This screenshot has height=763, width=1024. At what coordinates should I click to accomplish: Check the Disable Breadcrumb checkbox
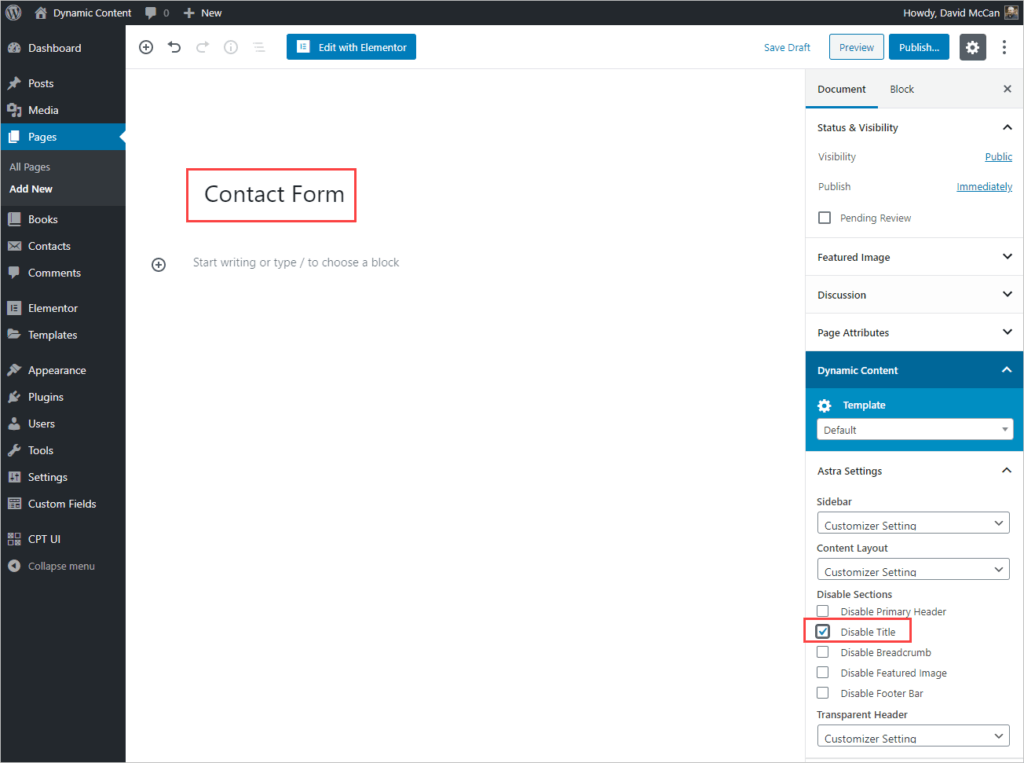point(823,652)
